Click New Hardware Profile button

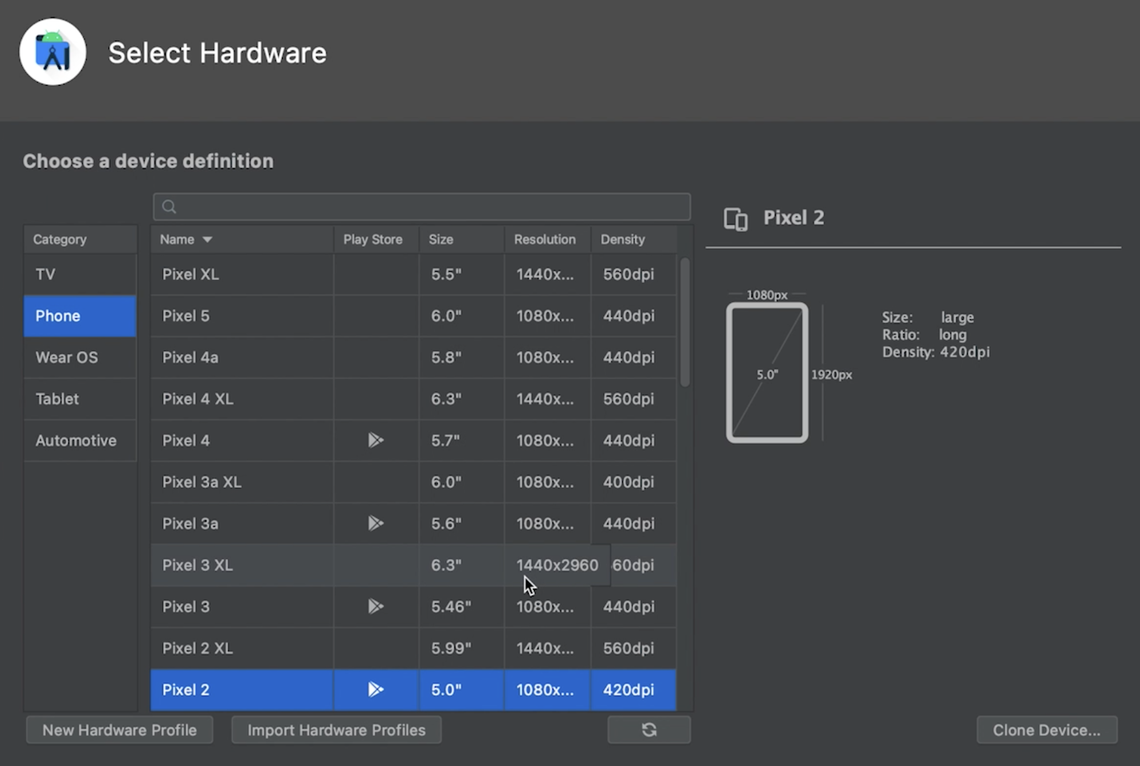click(119, 730)
